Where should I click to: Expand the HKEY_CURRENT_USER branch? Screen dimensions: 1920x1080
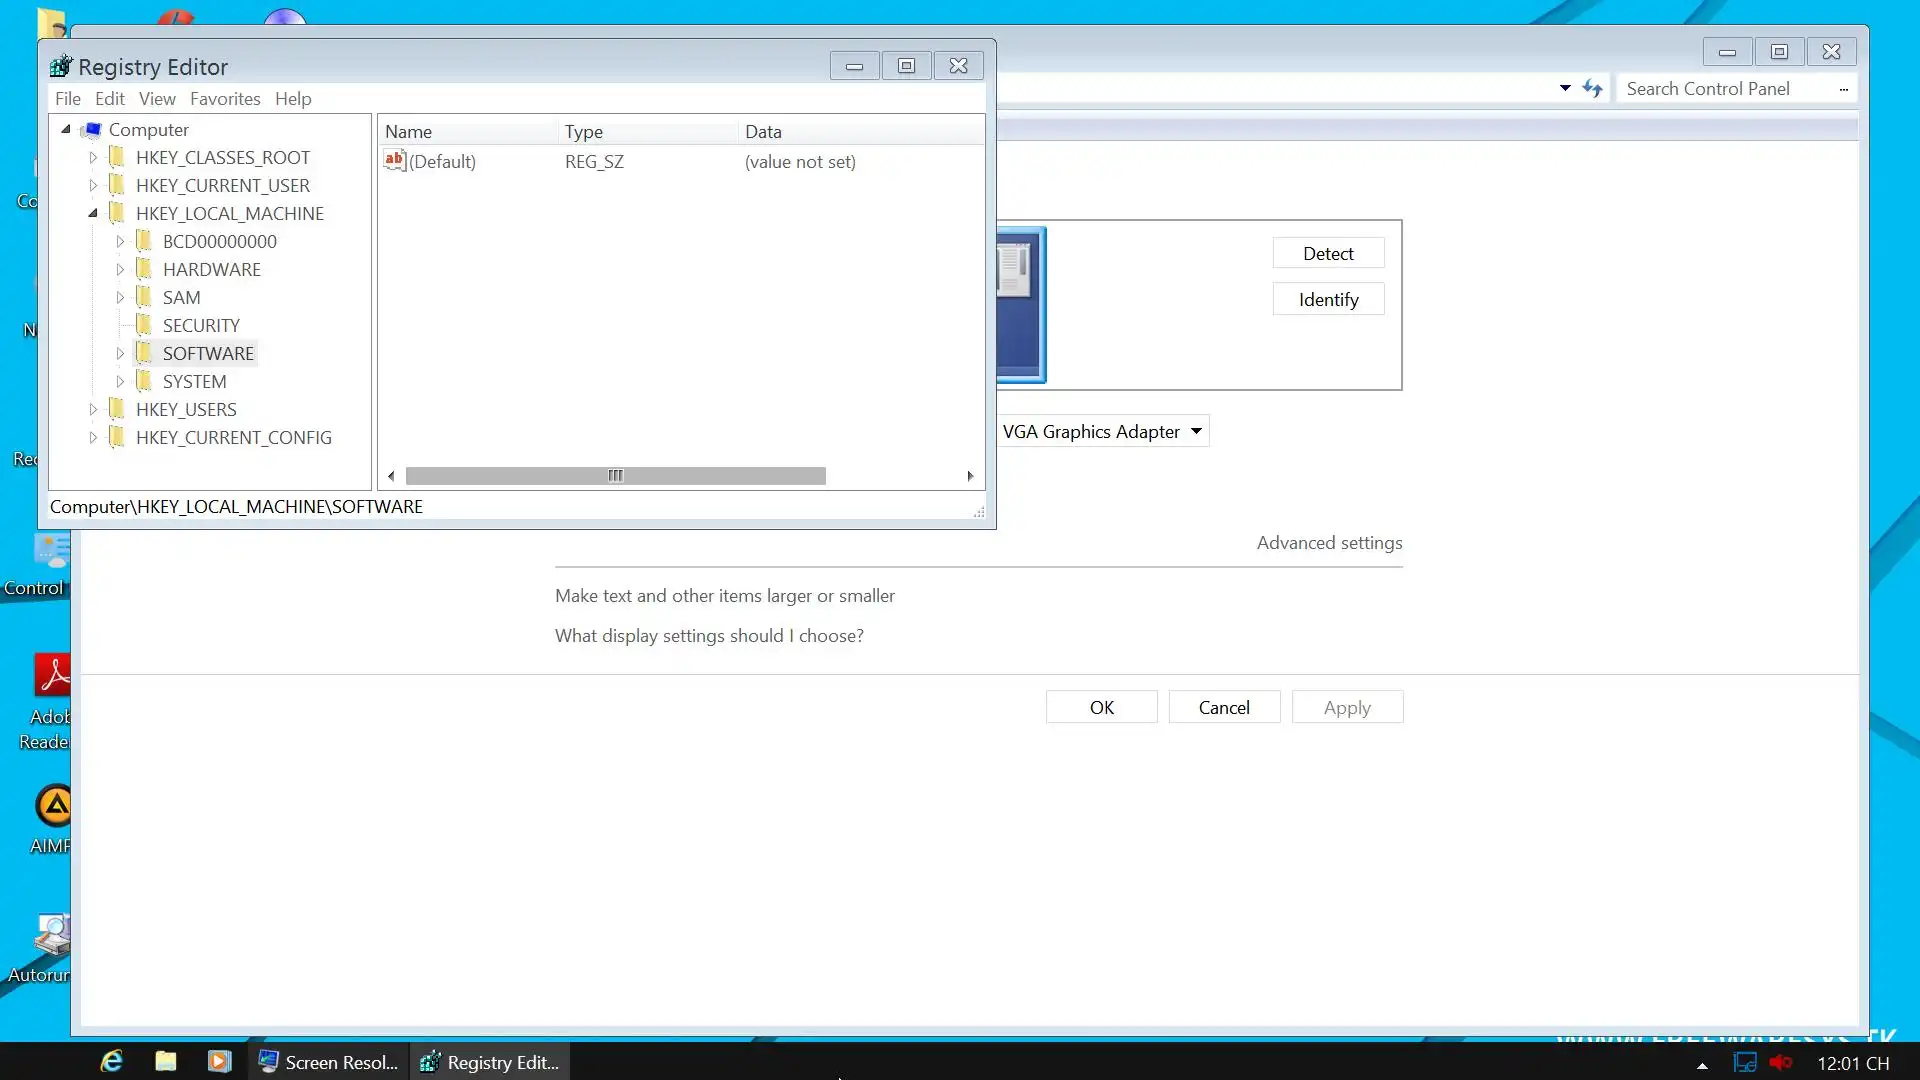pyautogui.click(x=93, y=185)
